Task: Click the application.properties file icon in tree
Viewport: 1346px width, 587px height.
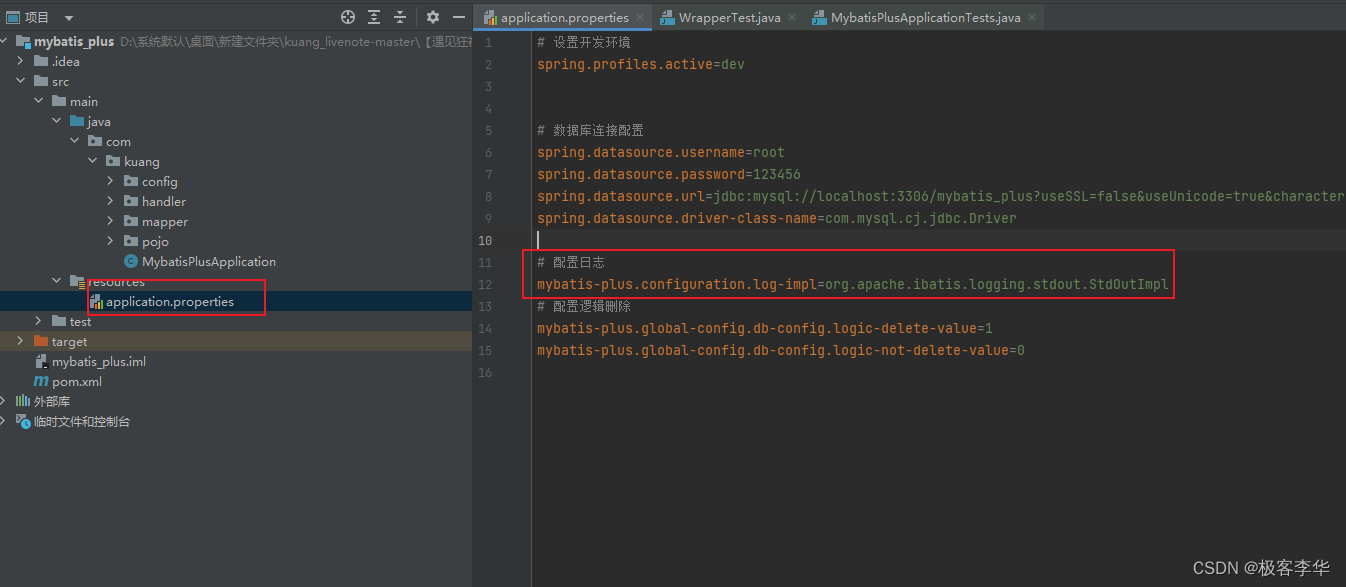Action: point(96,301)
